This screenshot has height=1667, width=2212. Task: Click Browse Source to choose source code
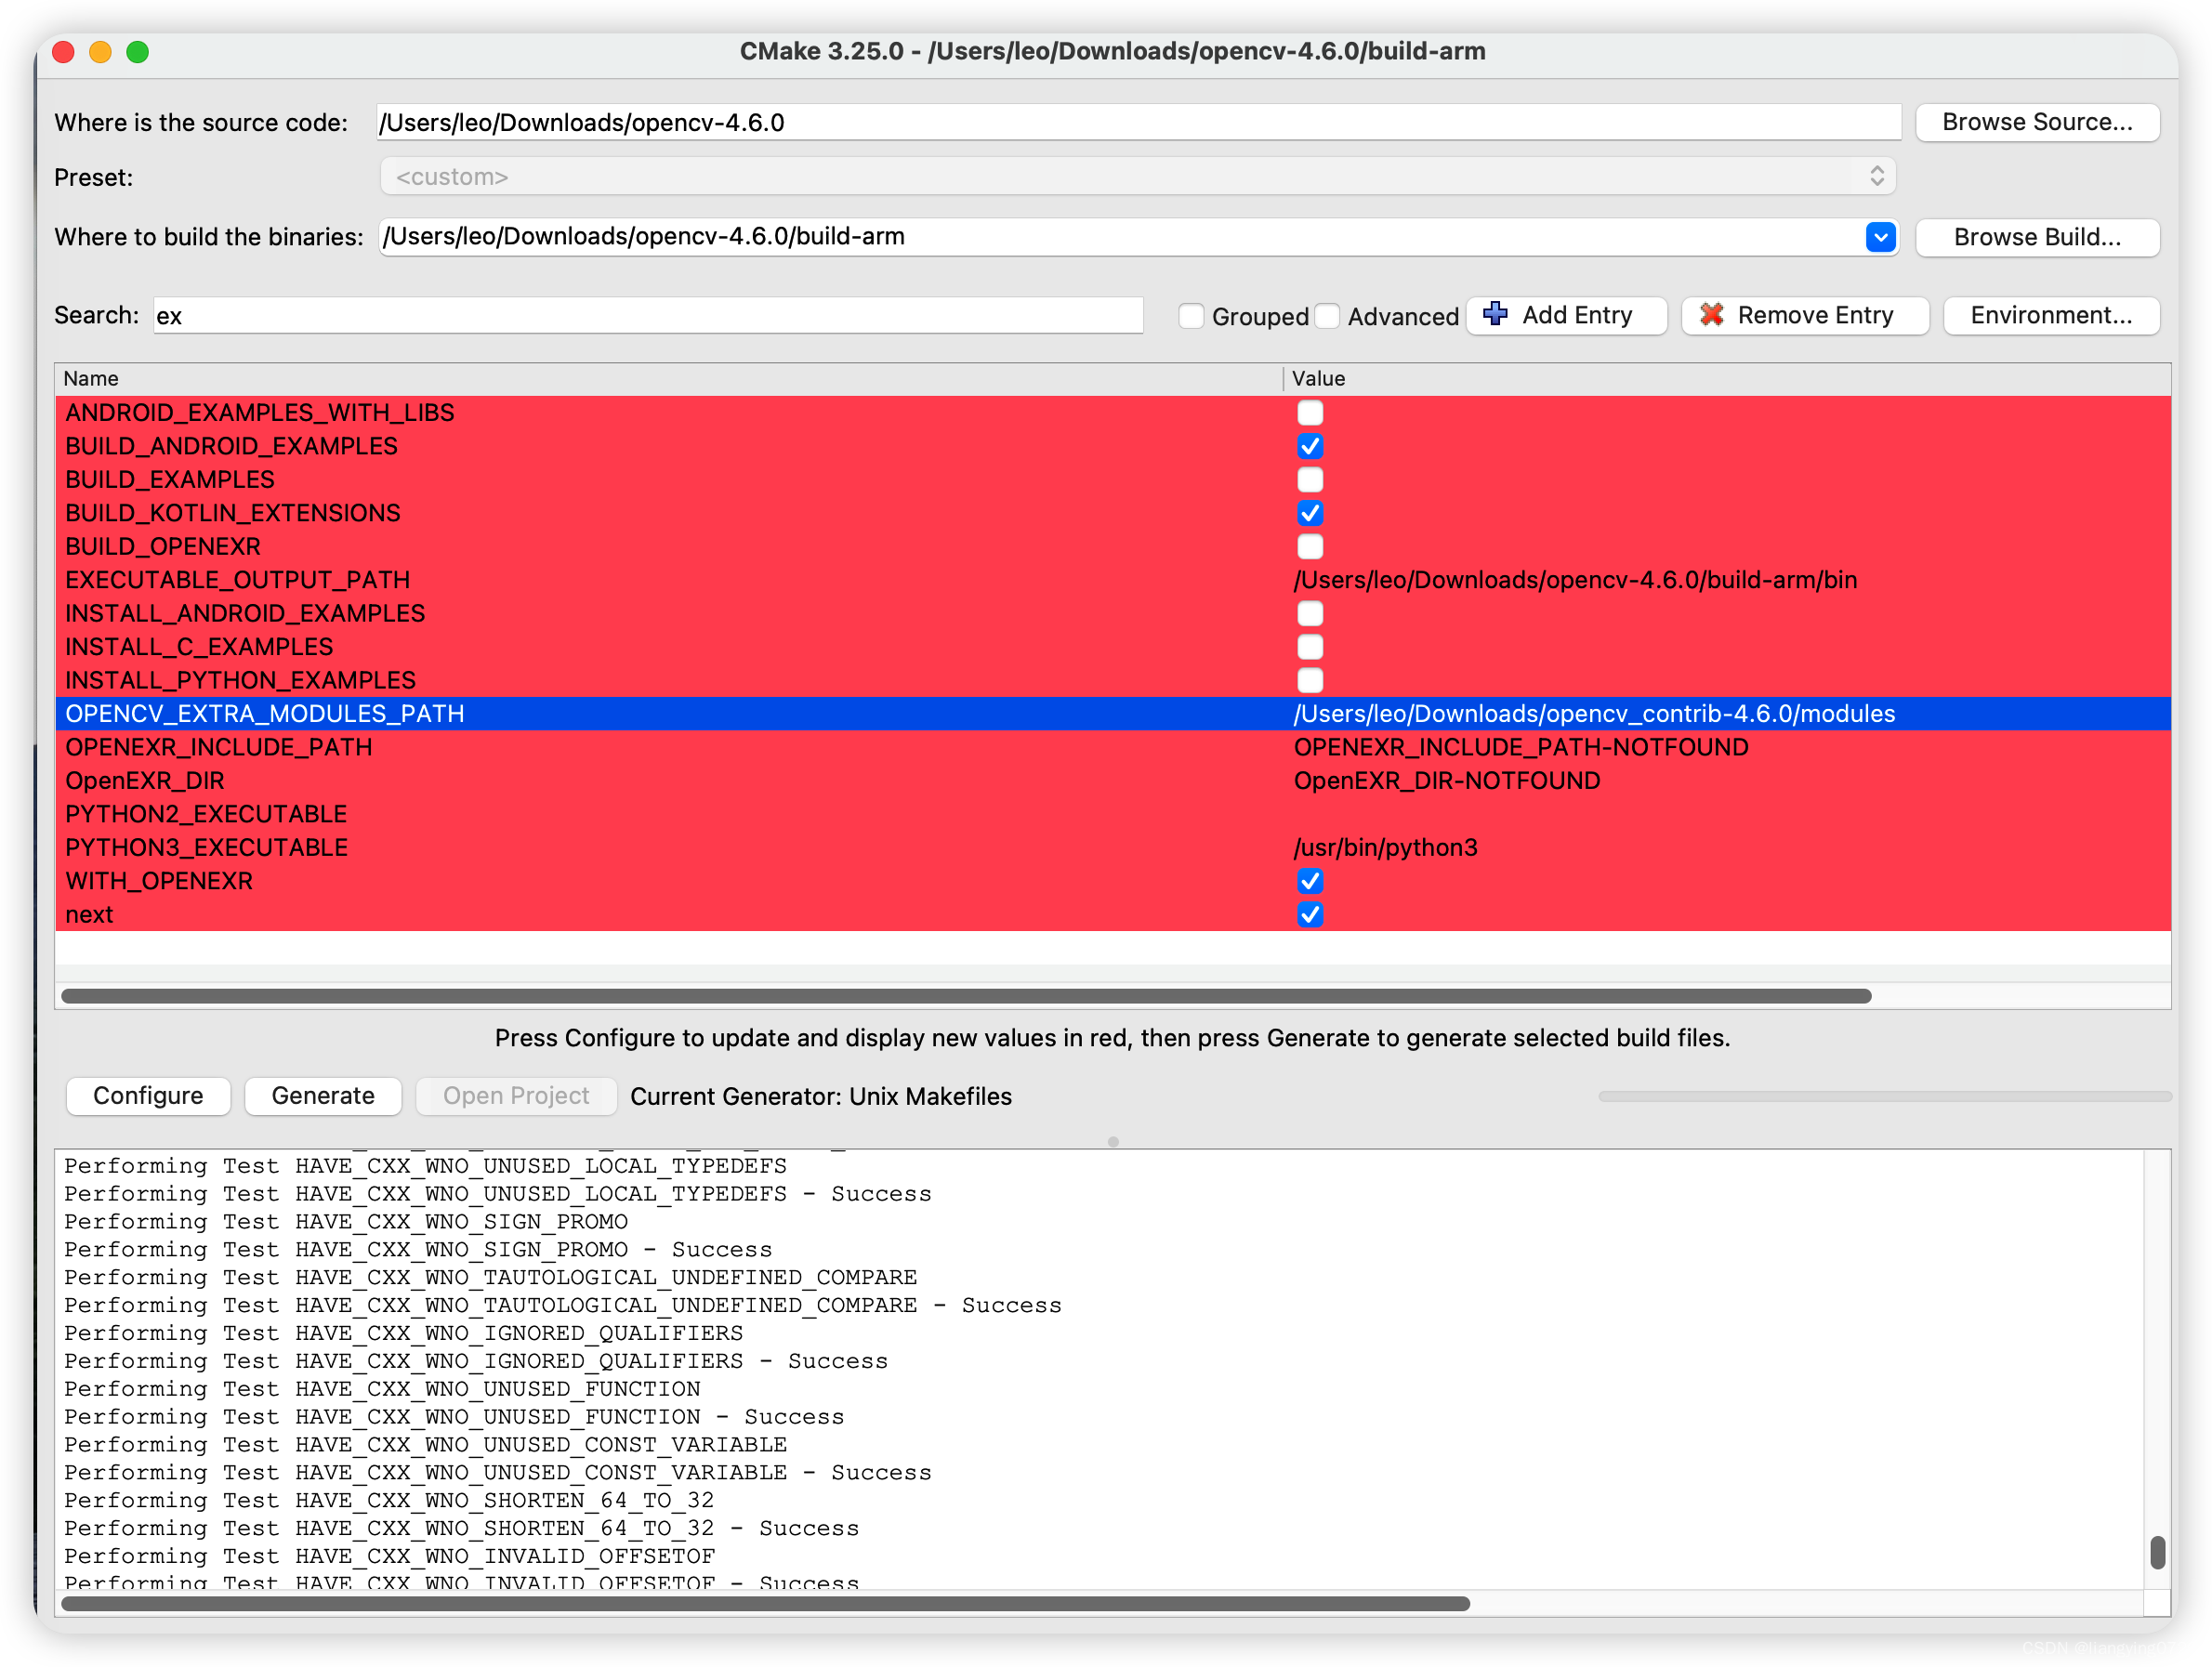[x=2037, y=122]
